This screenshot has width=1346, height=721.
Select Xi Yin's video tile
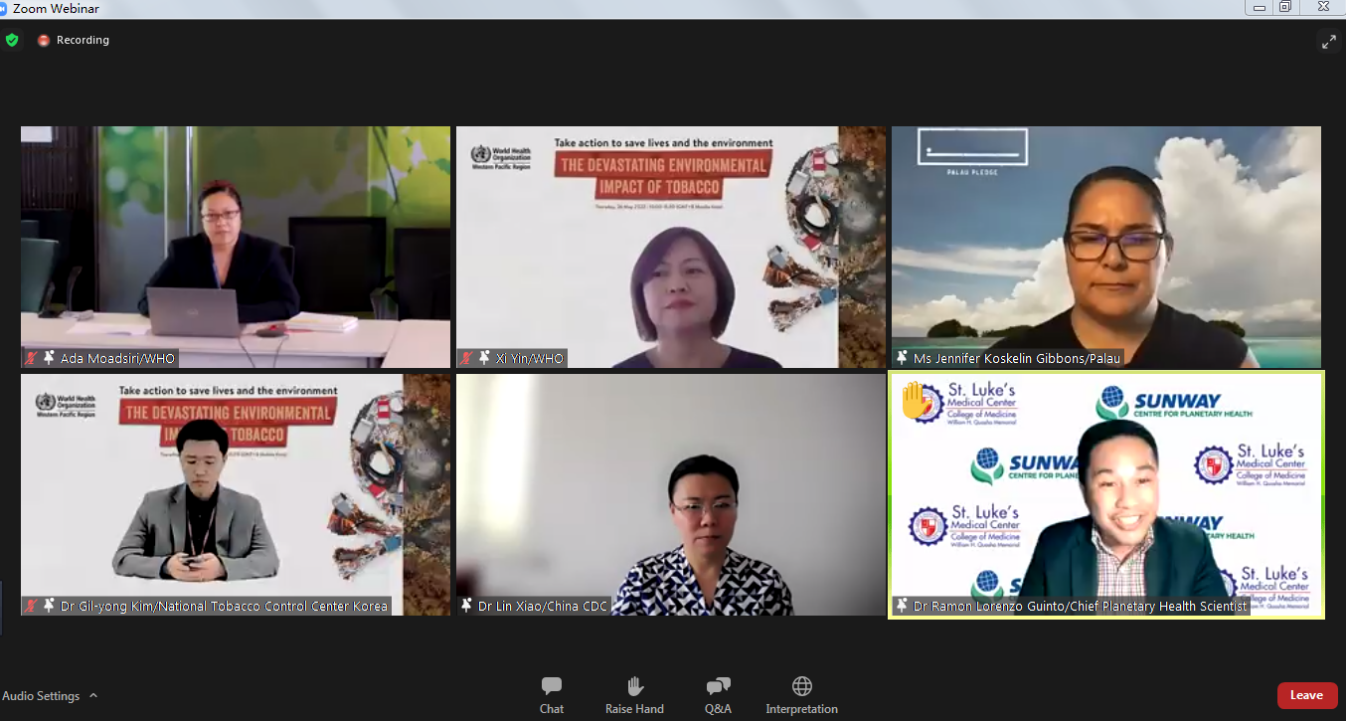(x=670, y=246)
